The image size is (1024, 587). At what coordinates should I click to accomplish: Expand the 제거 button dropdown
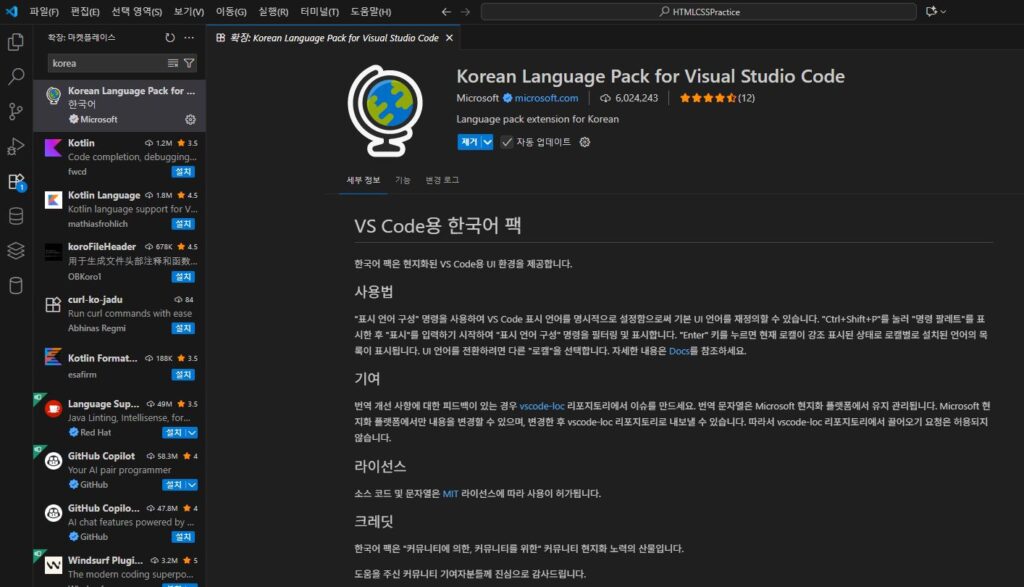(x=486, y=142)
